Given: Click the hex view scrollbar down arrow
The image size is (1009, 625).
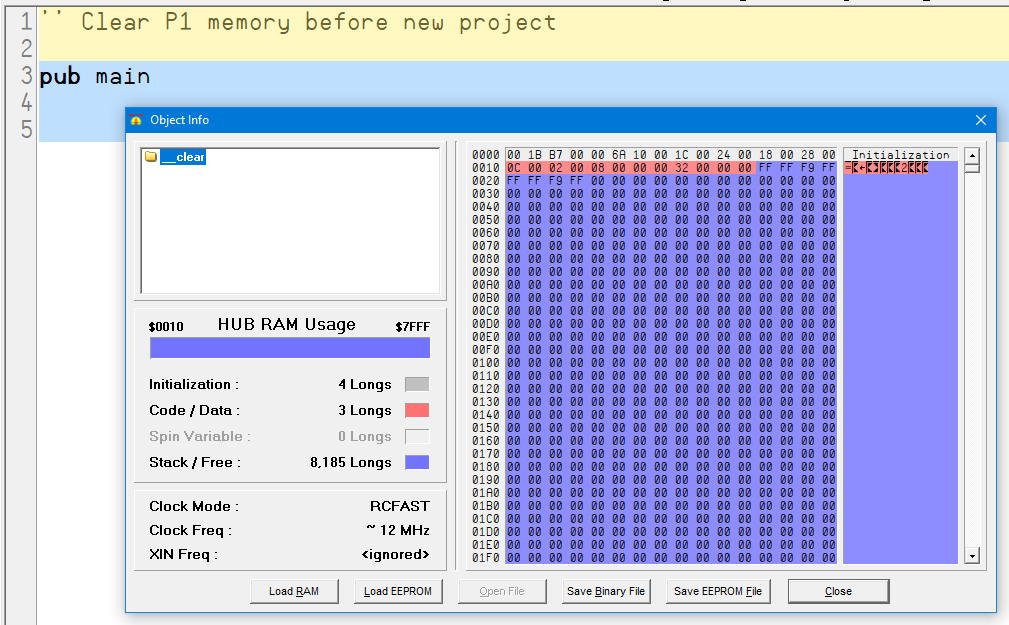Looking at the screenshot, I should (x=971, y=556).
